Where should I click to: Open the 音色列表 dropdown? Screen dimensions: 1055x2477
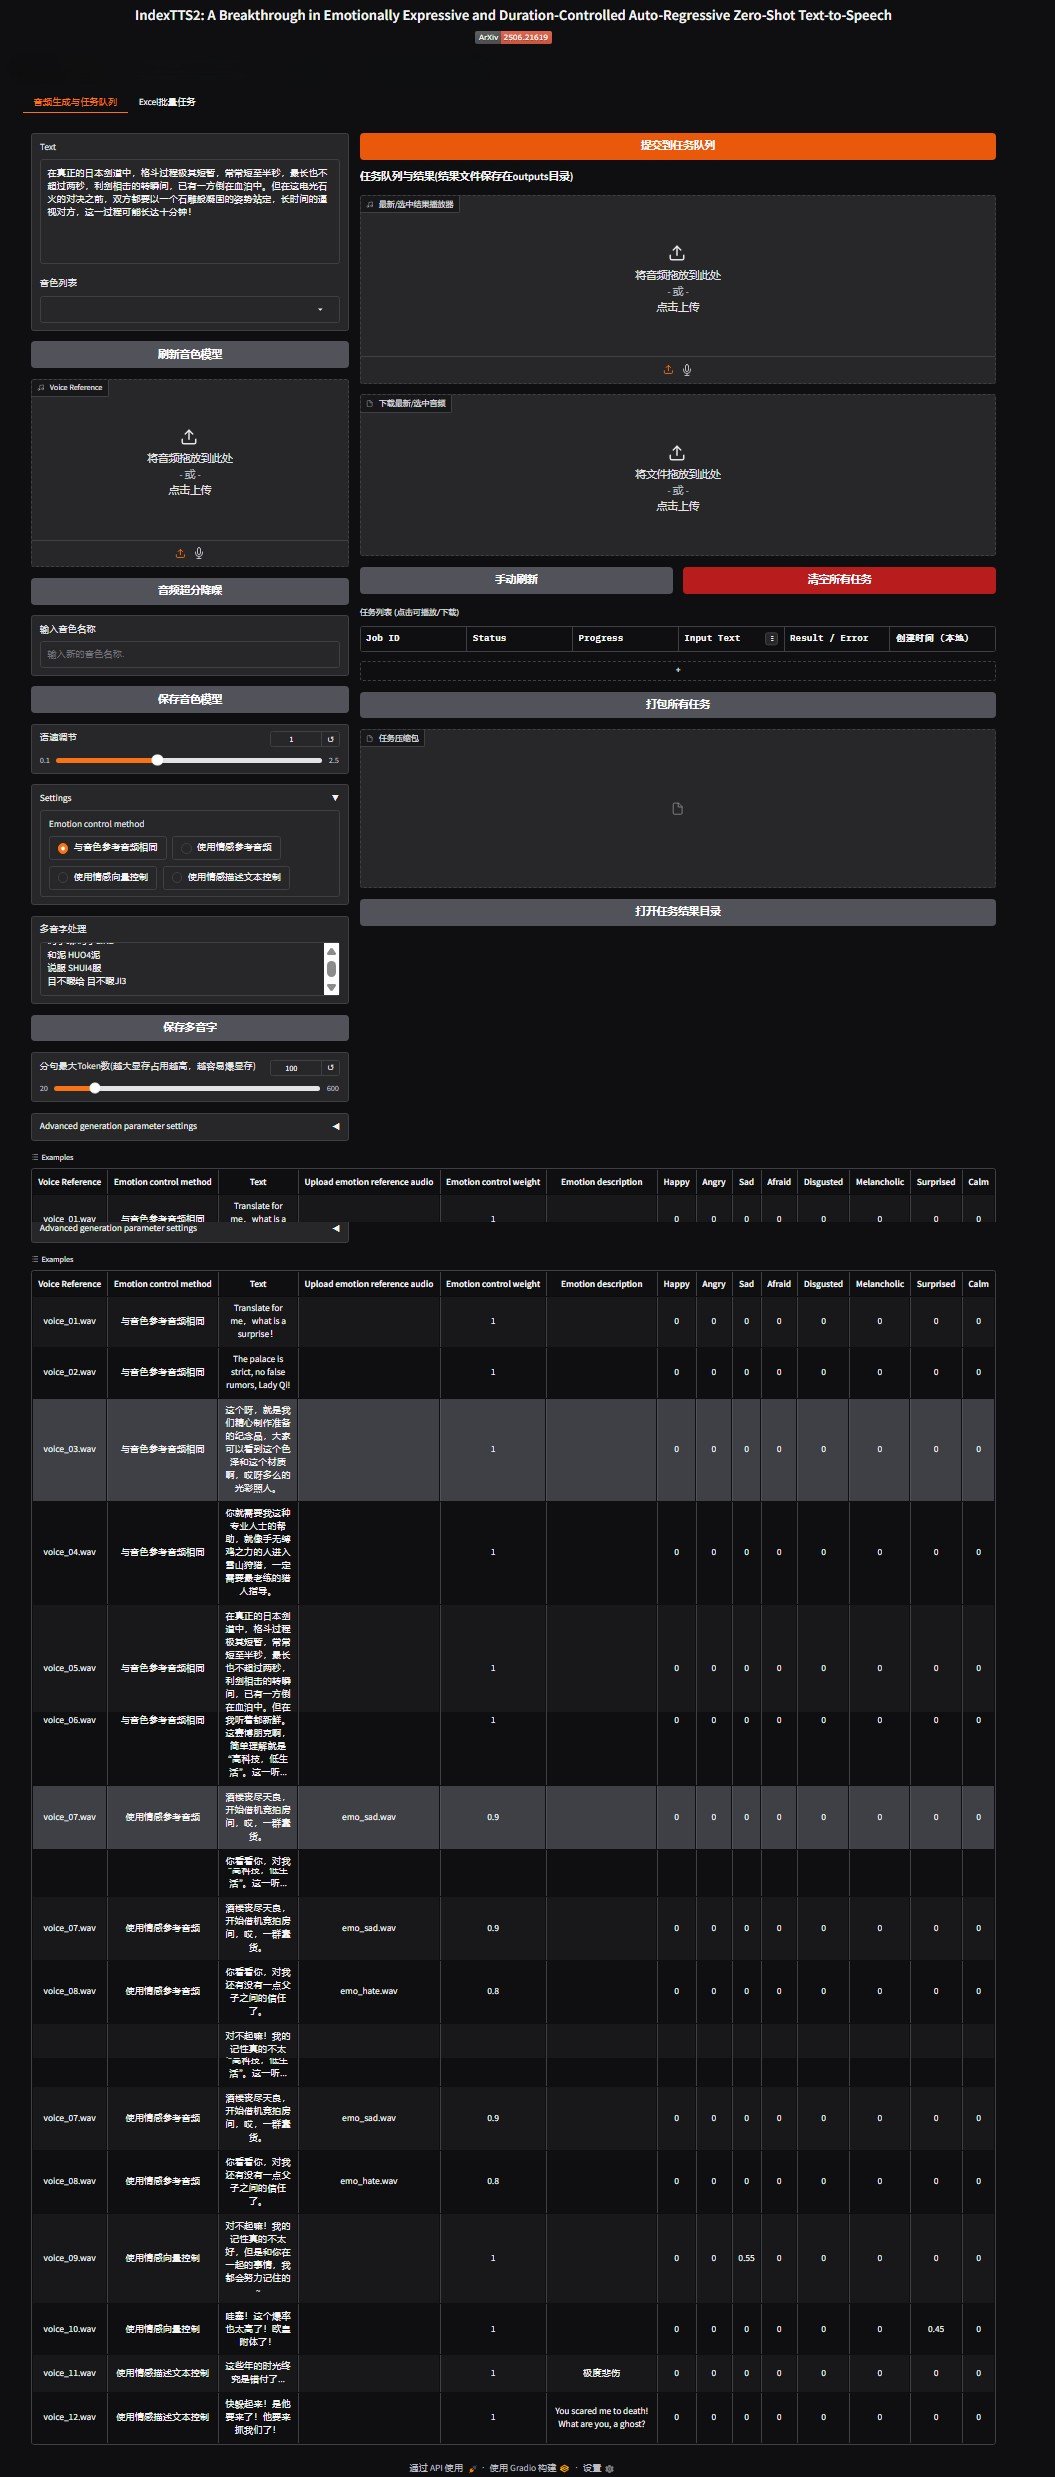(x=189, y=309)
